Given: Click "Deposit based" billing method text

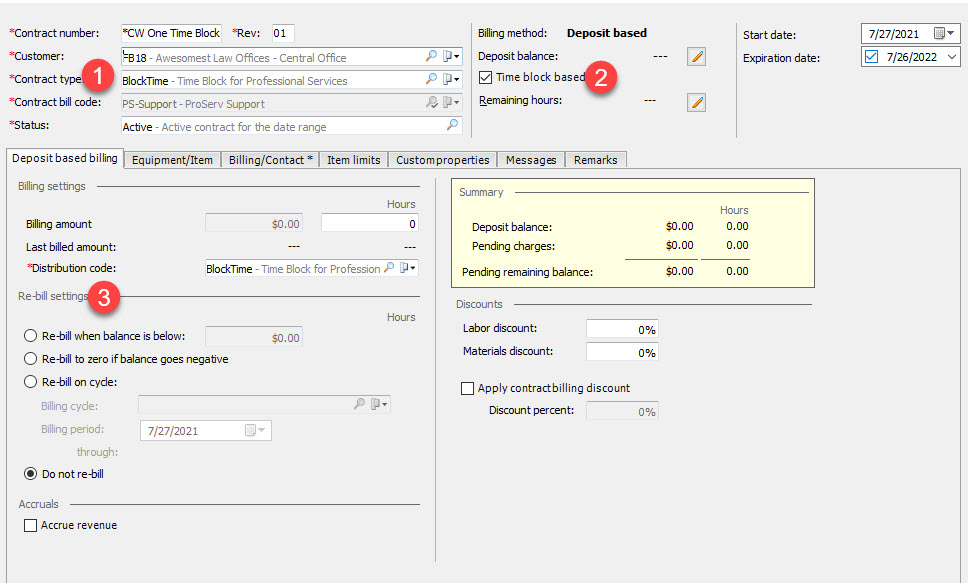Looking at the screenshot, I should [x=607, y=33].
